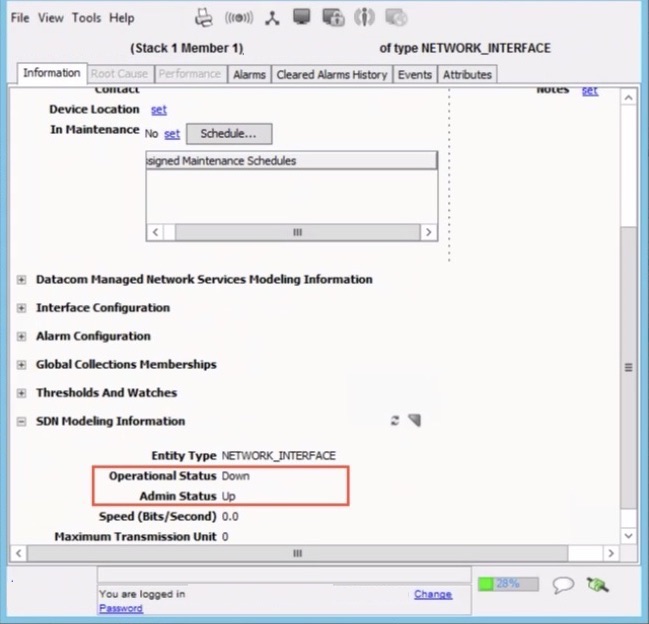This screenshot has width=649, height=624.
Task: Open the View menu
Action: coord(50,18)
